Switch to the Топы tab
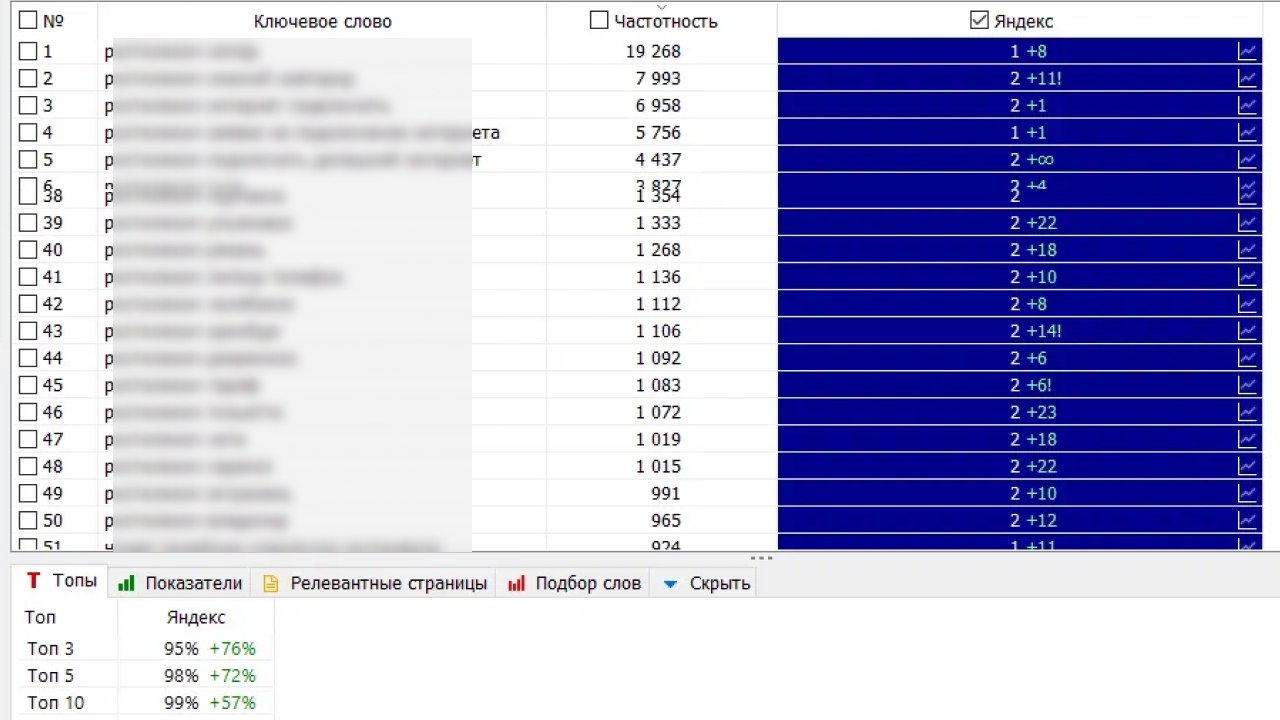Viewport: 1280px width, 720px height. (x=62, y=581)
